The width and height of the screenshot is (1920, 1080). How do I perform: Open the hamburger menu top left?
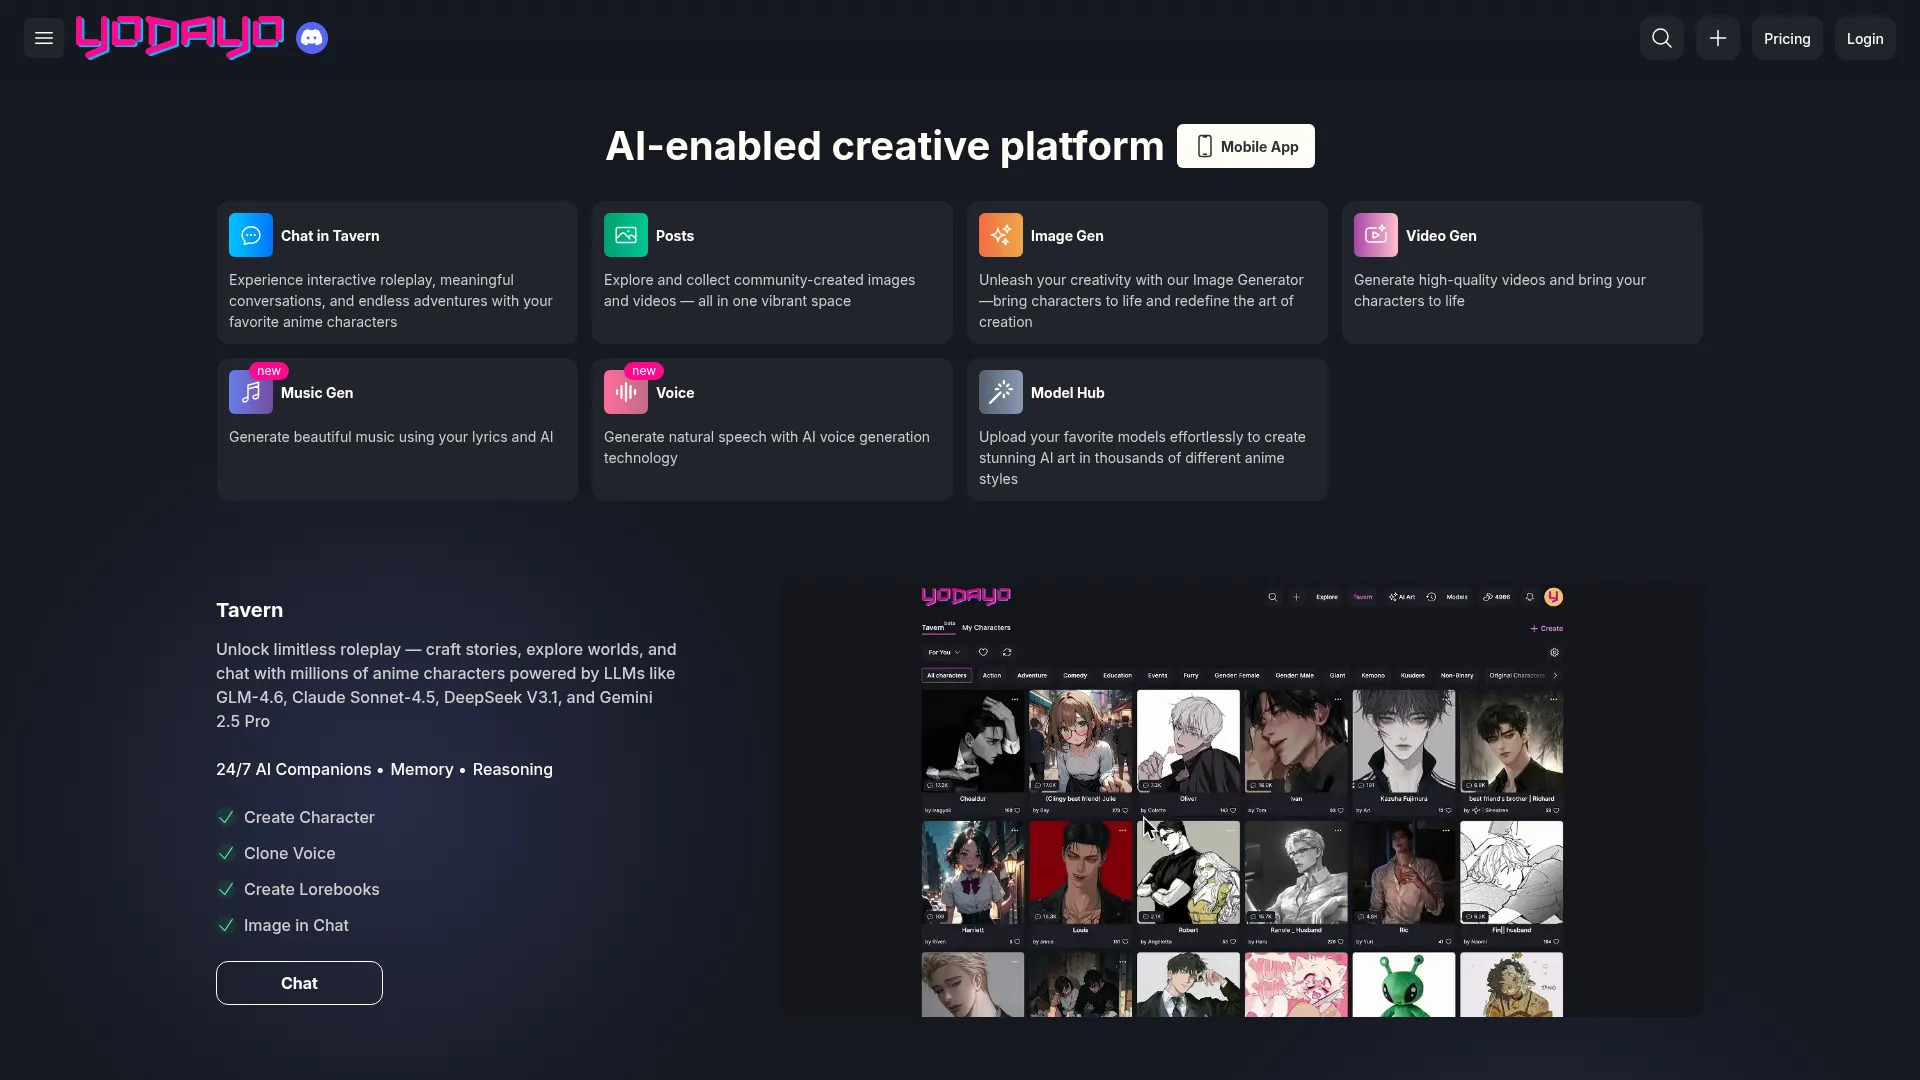[x=42, y=38]
